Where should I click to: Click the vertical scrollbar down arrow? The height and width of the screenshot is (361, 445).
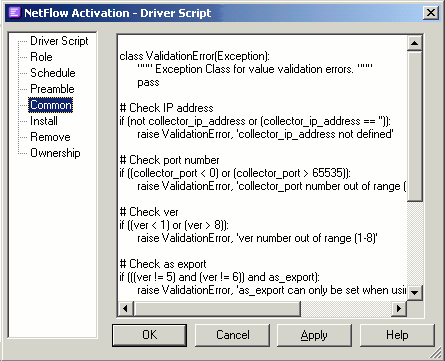[415, 292]
